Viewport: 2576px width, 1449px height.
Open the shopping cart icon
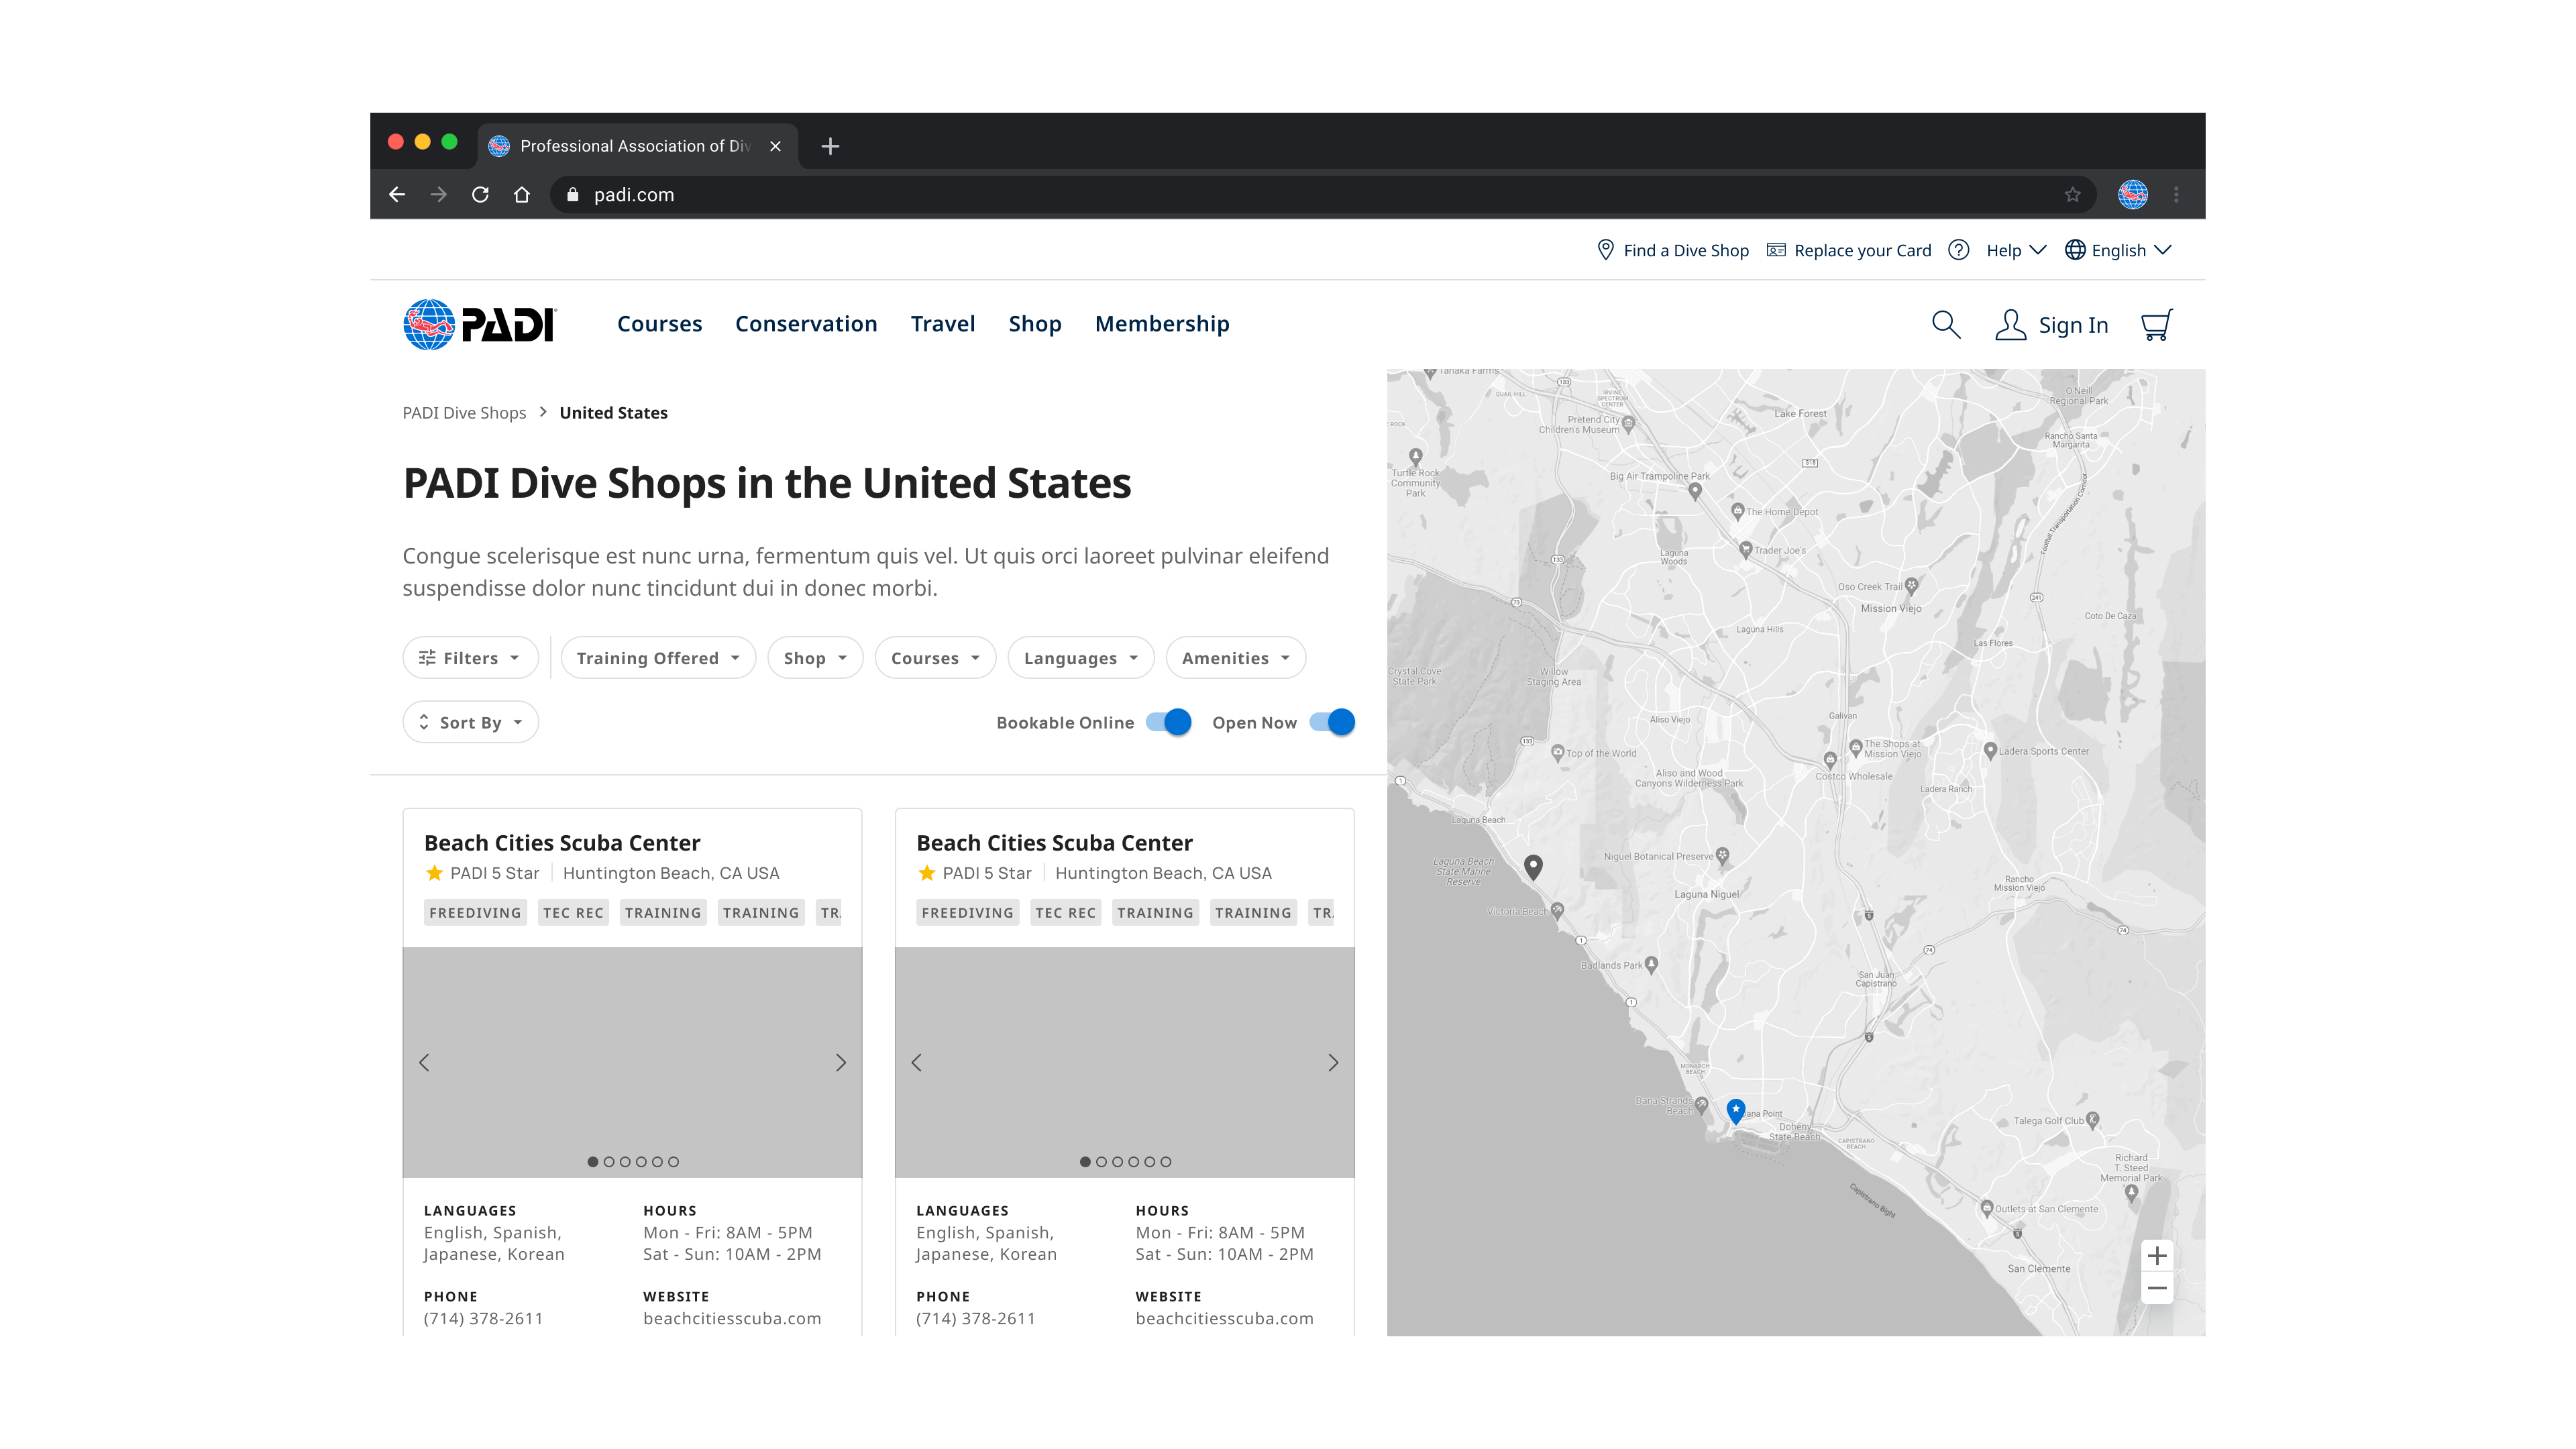pos(2156,325)
